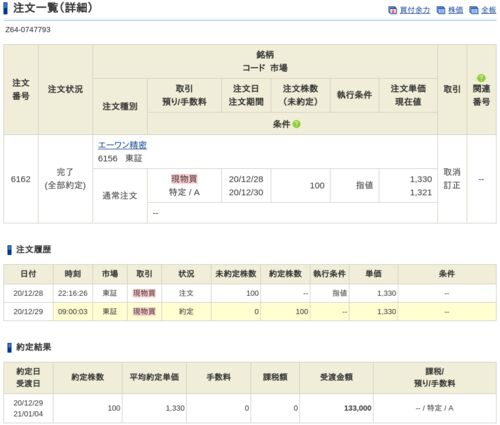Select order number 6162
The height and width of the screenshot is (425, 500).
tap(21, 179)
